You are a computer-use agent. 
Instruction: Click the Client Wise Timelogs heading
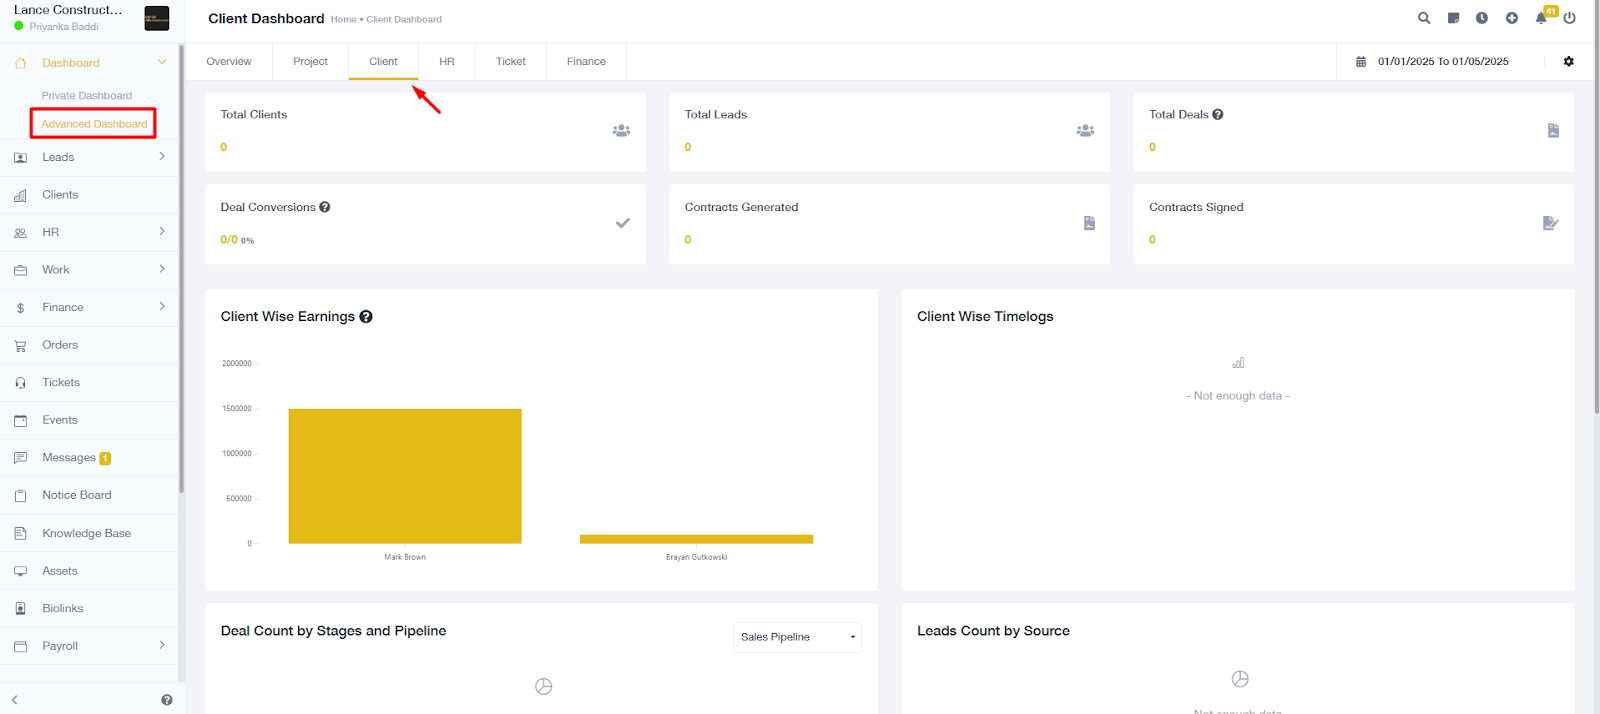[985, 317]
